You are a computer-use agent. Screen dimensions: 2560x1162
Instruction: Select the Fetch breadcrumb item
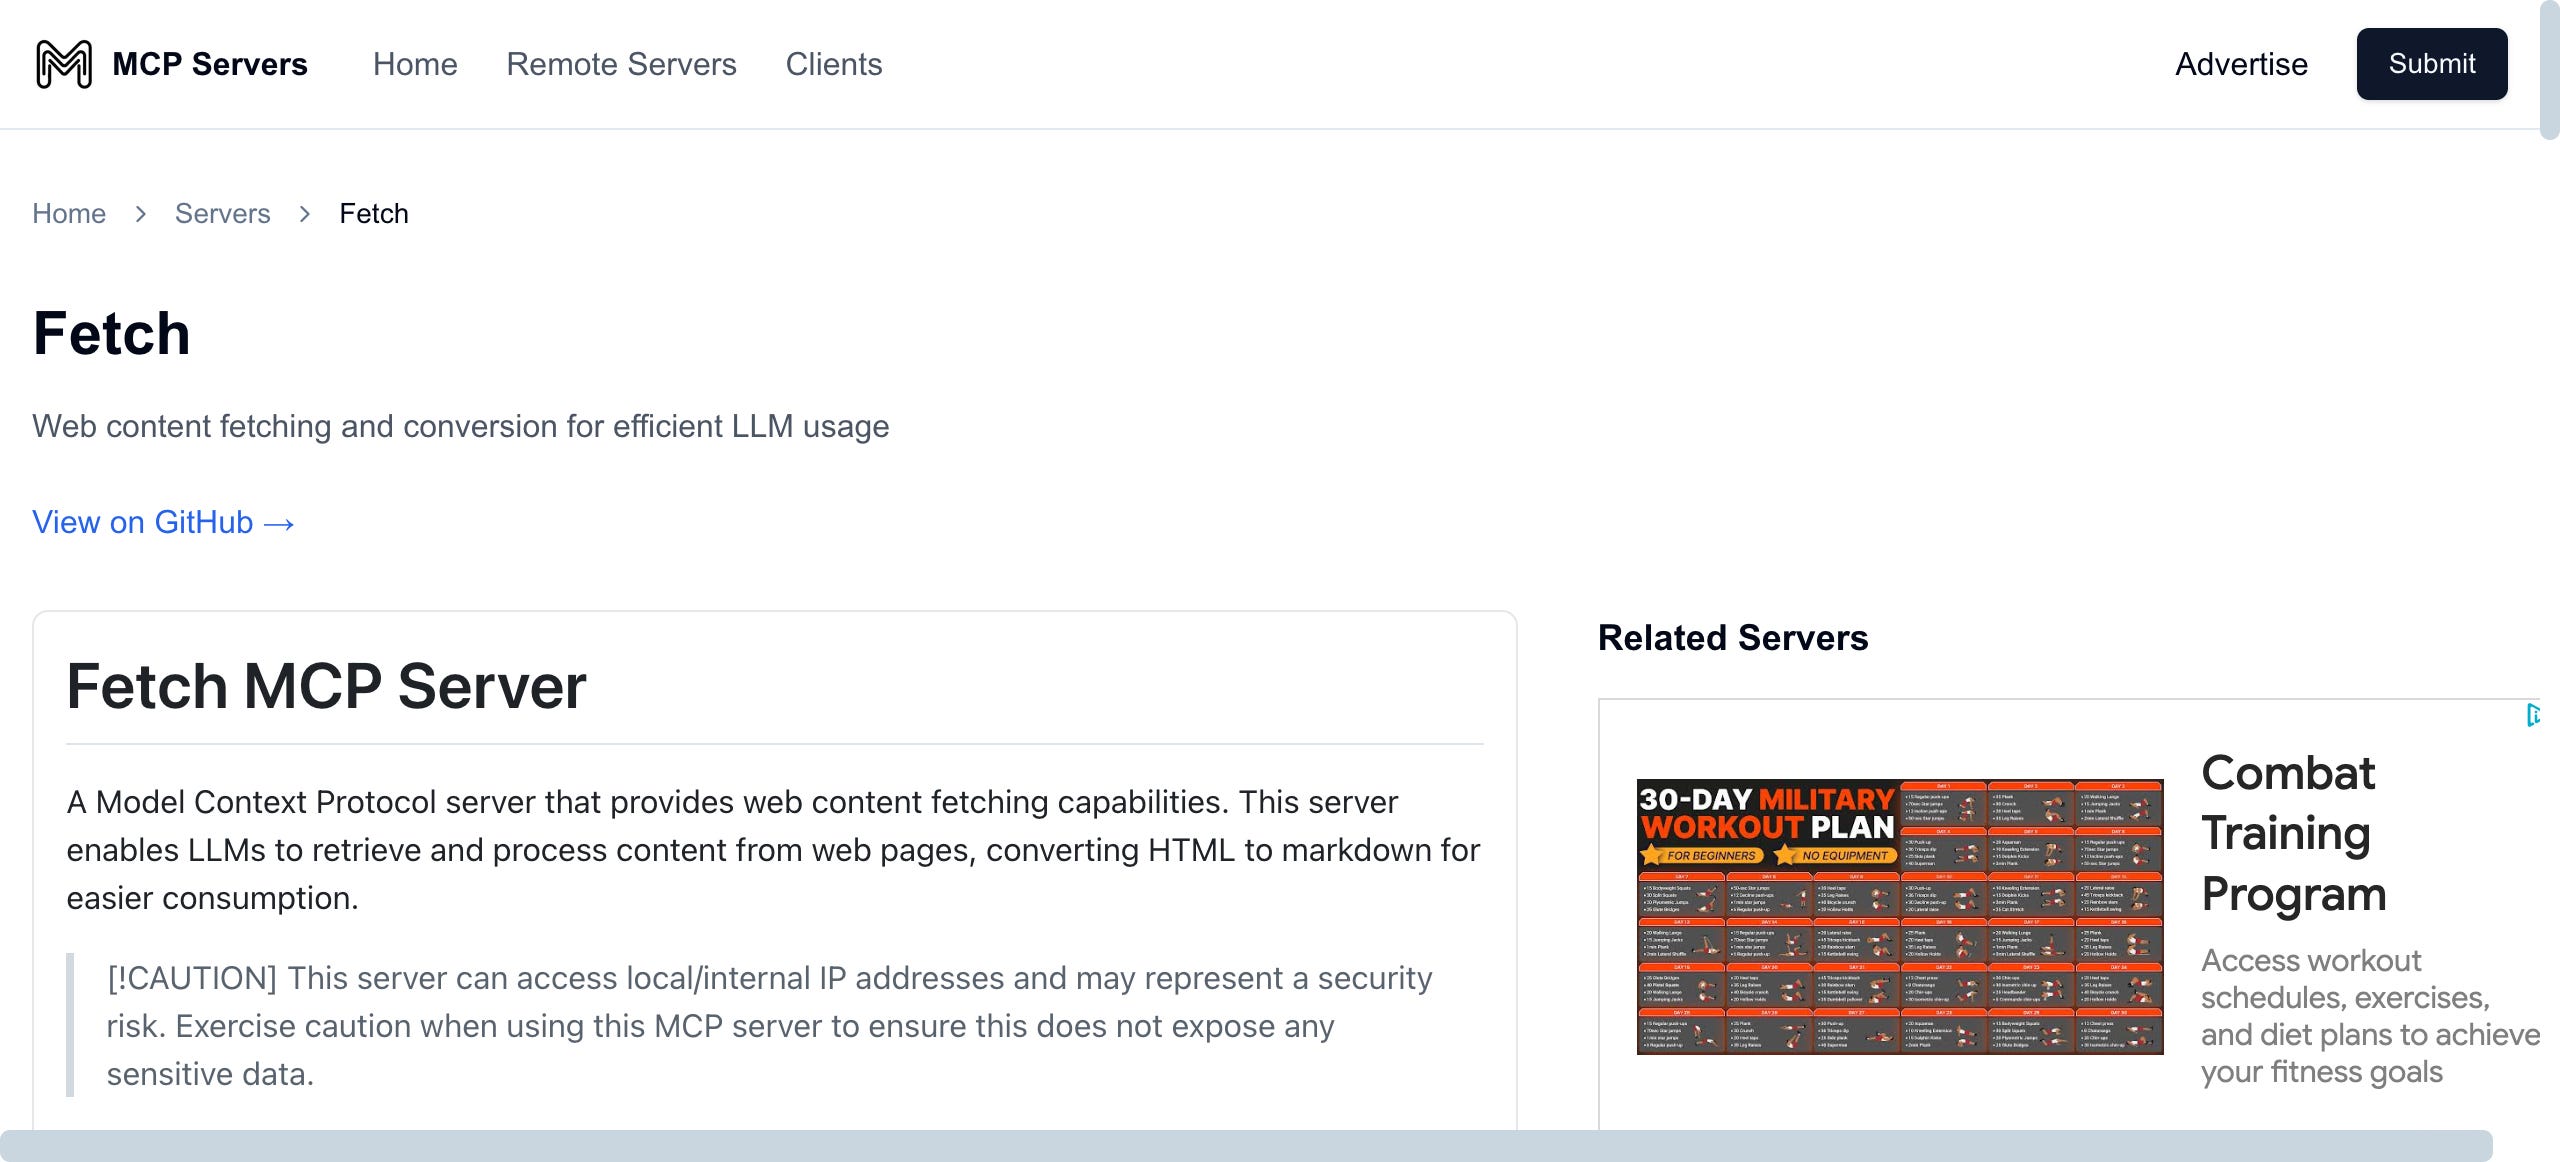[x=374, y=214]
